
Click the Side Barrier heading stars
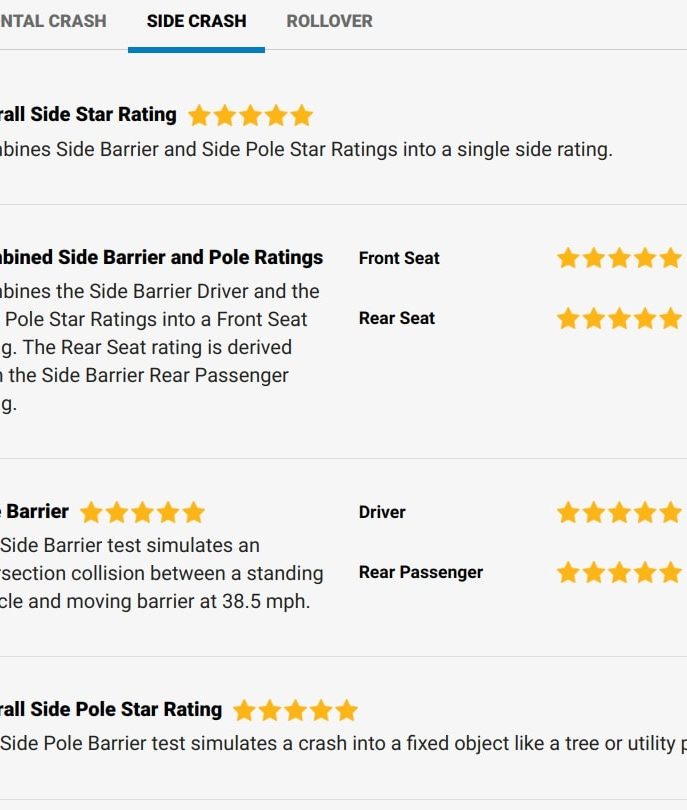[x=143, y=512]
